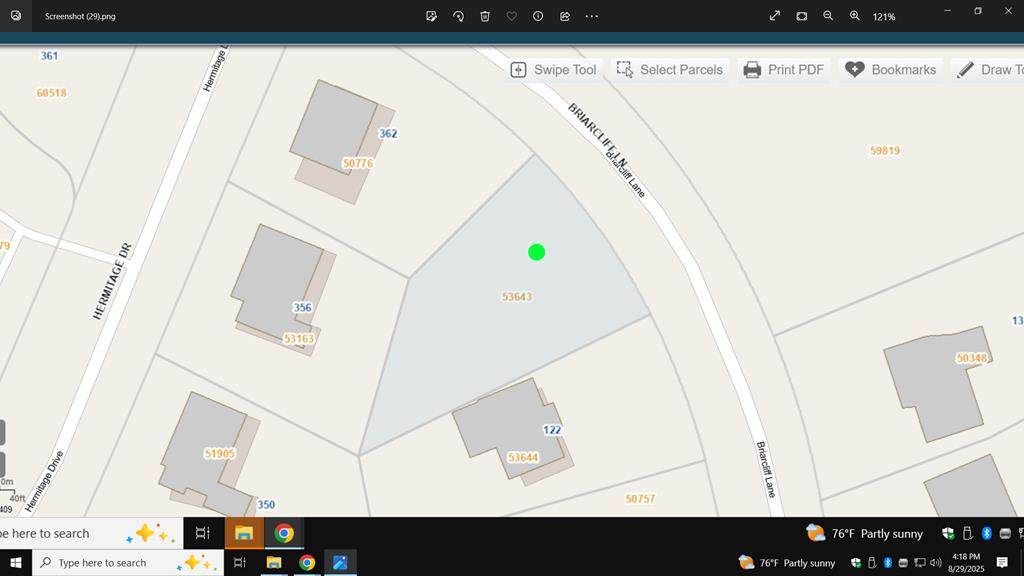
Task: Enter full screen view
Action: point(775,16)
